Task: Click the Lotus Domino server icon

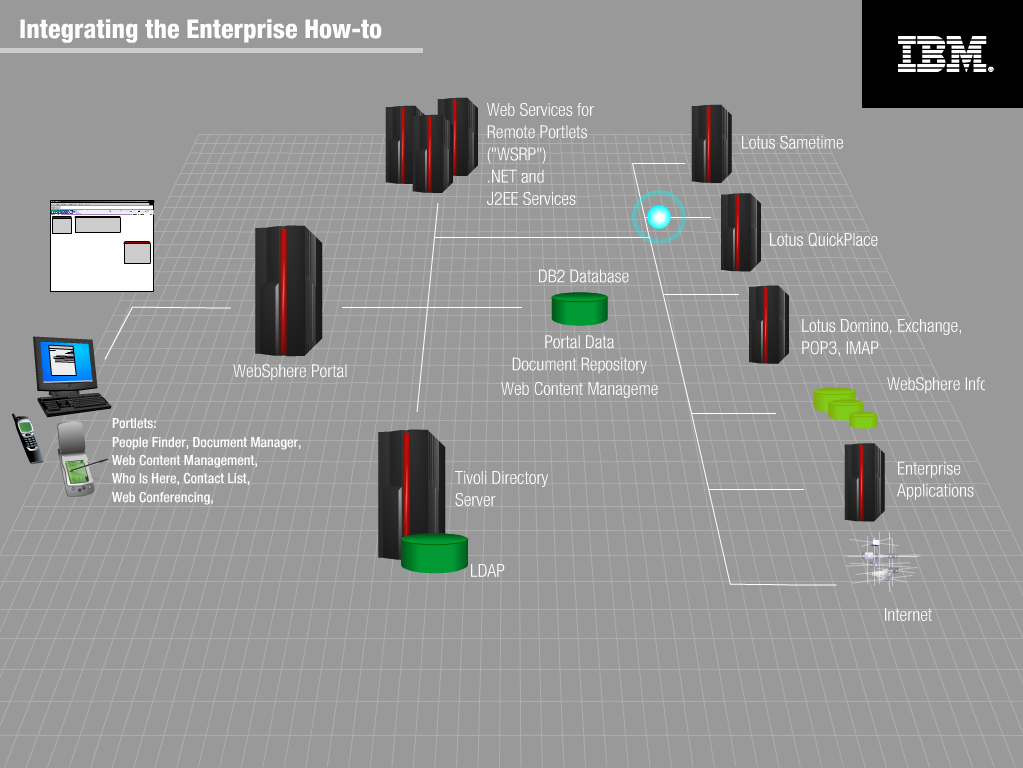Action: pos(769,324)
